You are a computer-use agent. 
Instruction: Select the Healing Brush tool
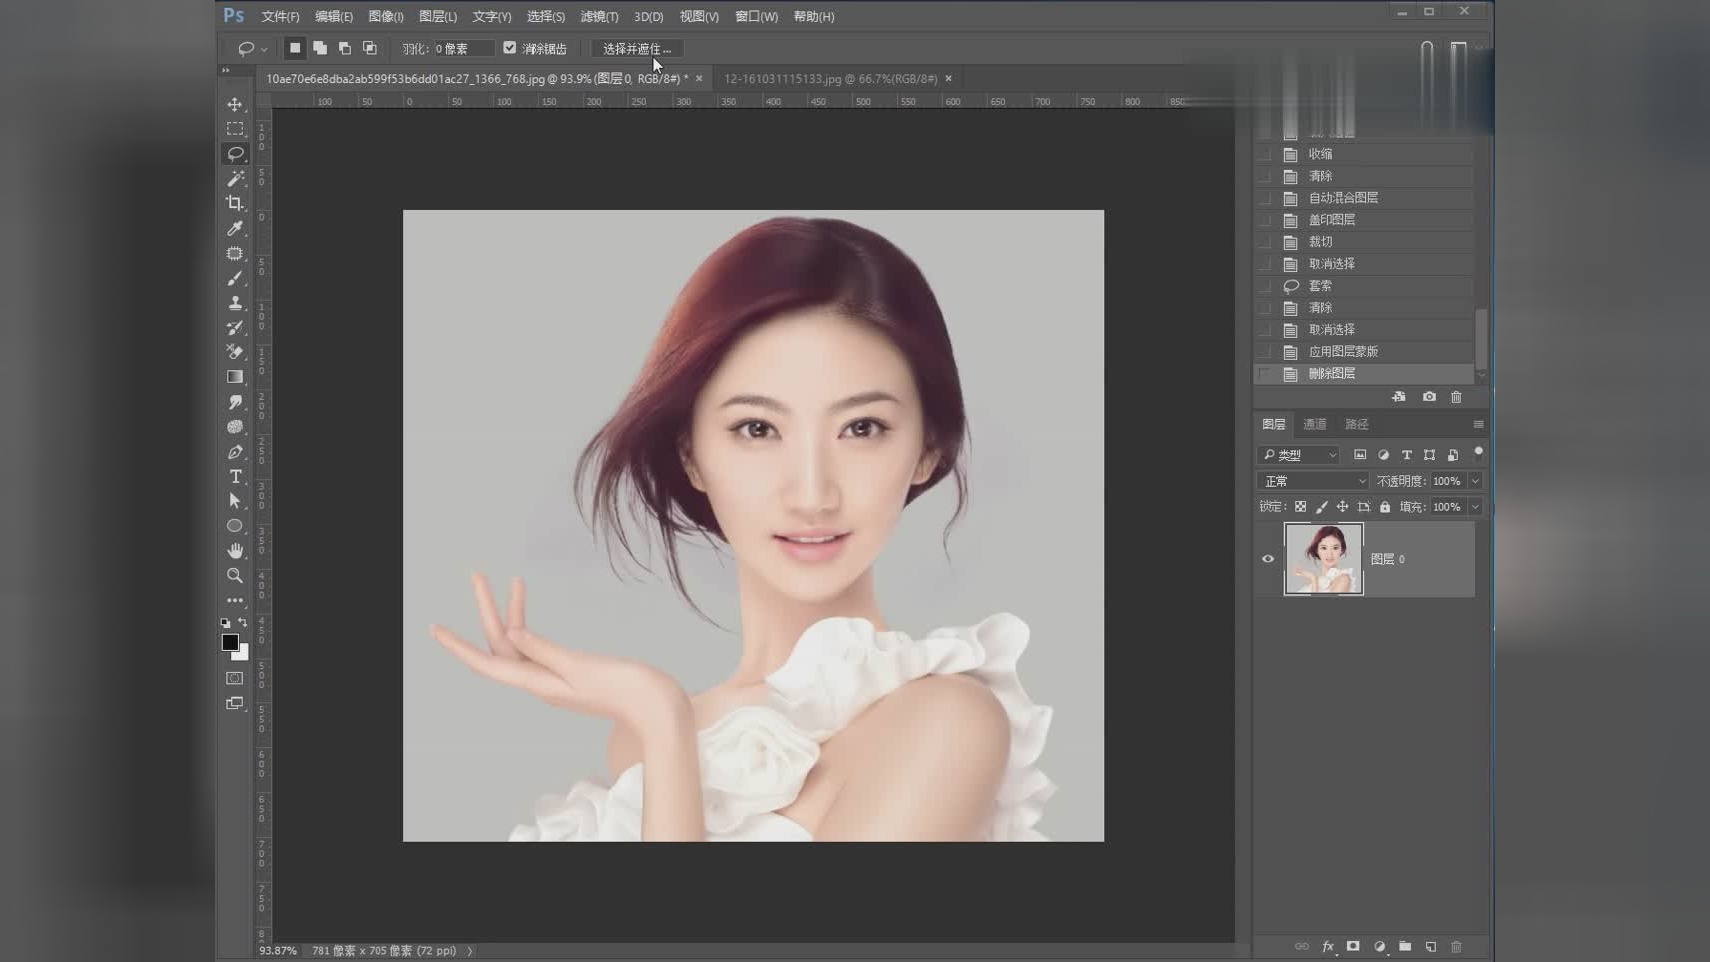click(x=235, y=253)
